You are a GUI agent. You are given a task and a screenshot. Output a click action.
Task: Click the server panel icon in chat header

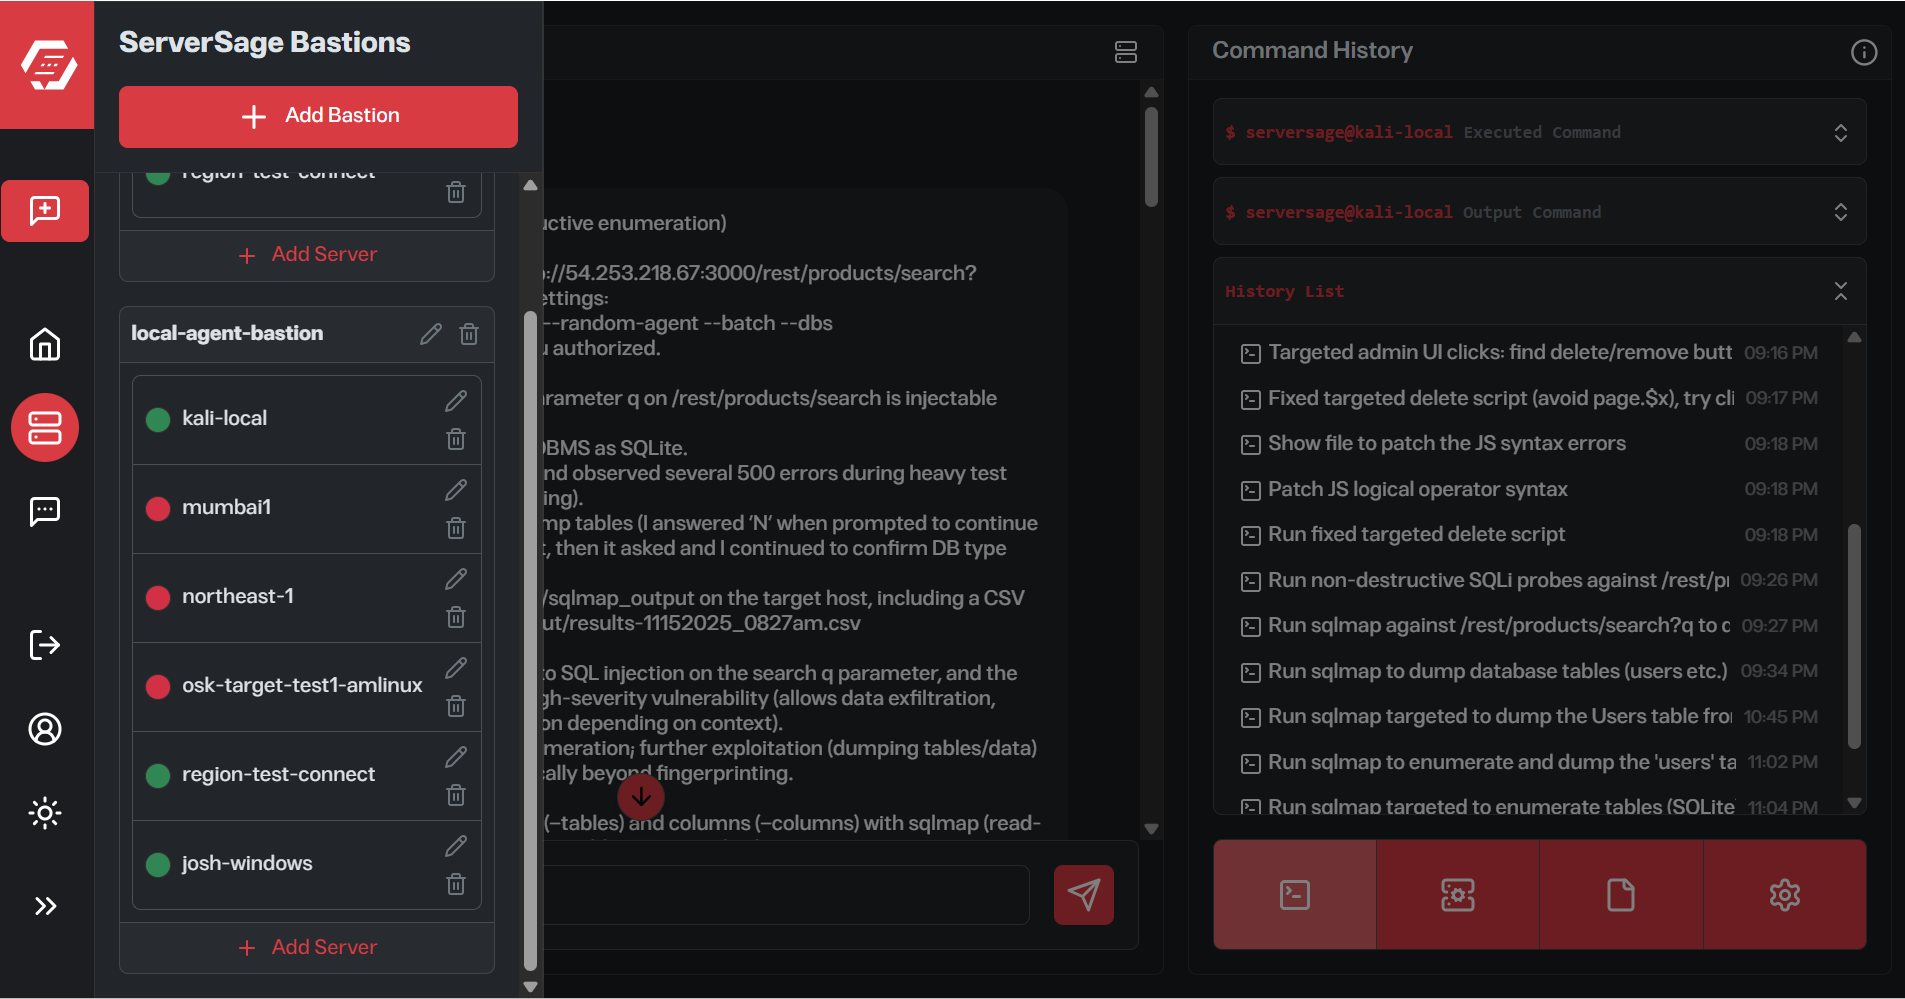1126,52
